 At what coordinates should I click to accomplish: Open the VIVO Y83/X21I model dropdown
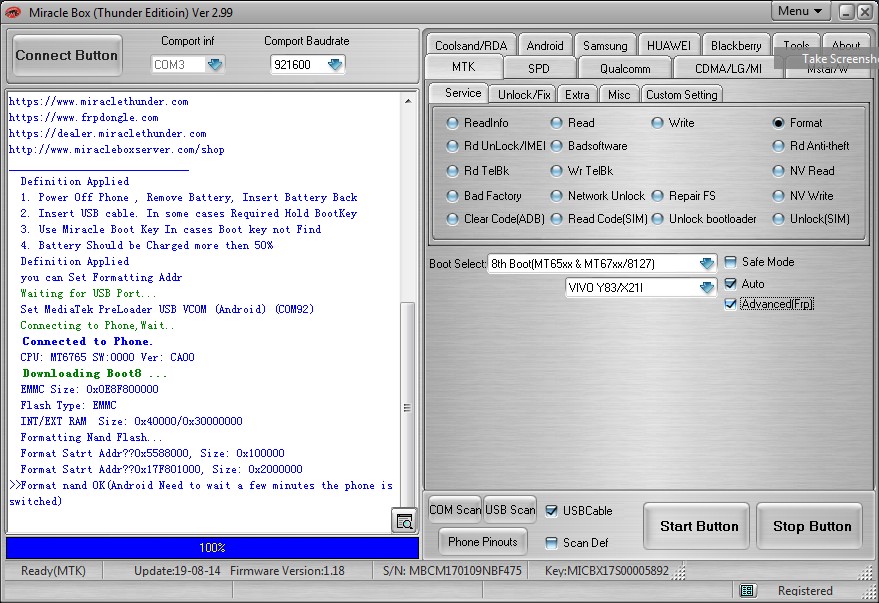(x=707, y=287)
